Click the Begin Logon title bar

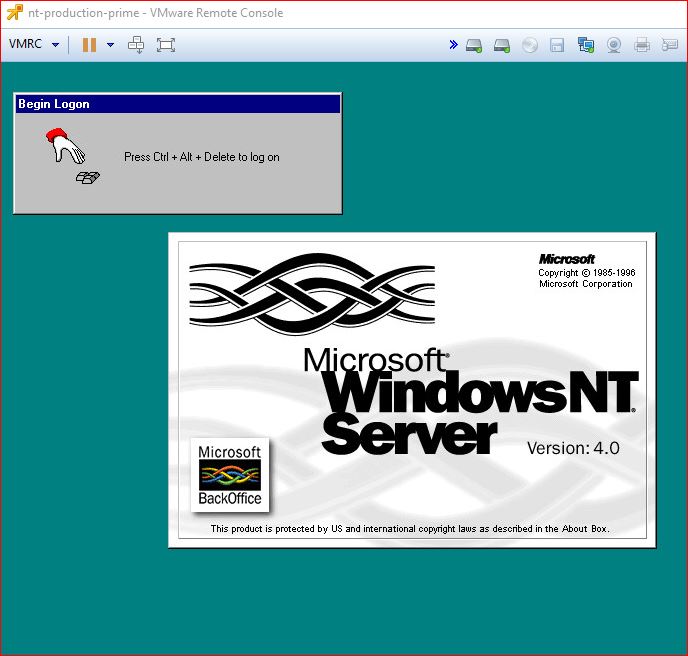178,104
